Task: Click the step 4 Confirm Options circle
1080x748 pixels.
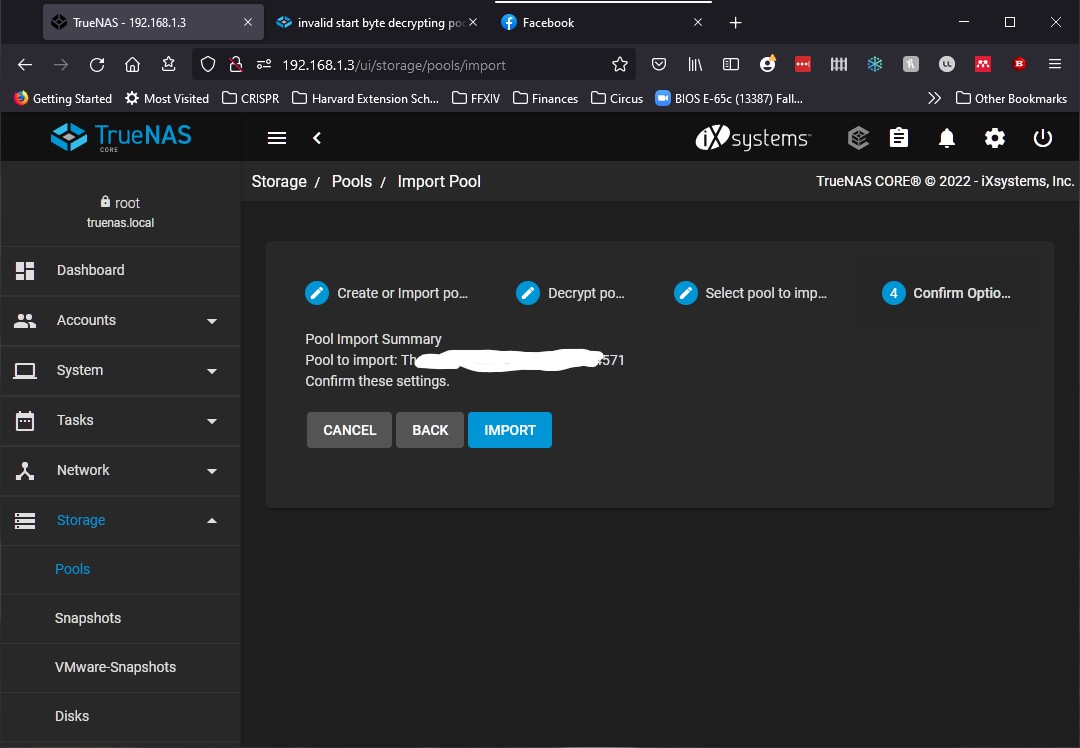Action: (x=893, y=293)
